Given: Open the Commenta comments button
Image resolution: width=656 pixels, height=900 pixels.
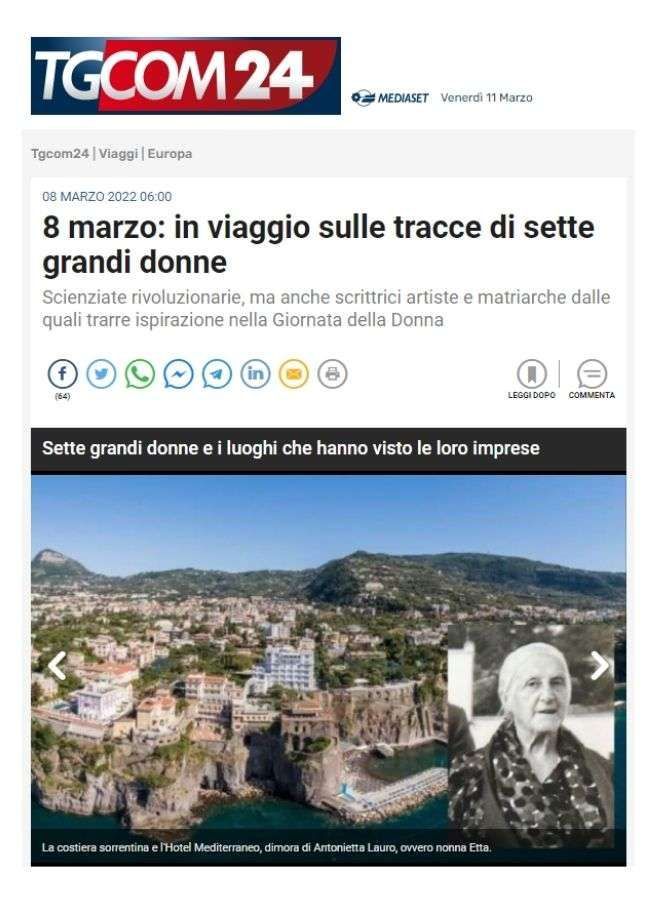Looking at the screenshot, I should tap(592, 379).
